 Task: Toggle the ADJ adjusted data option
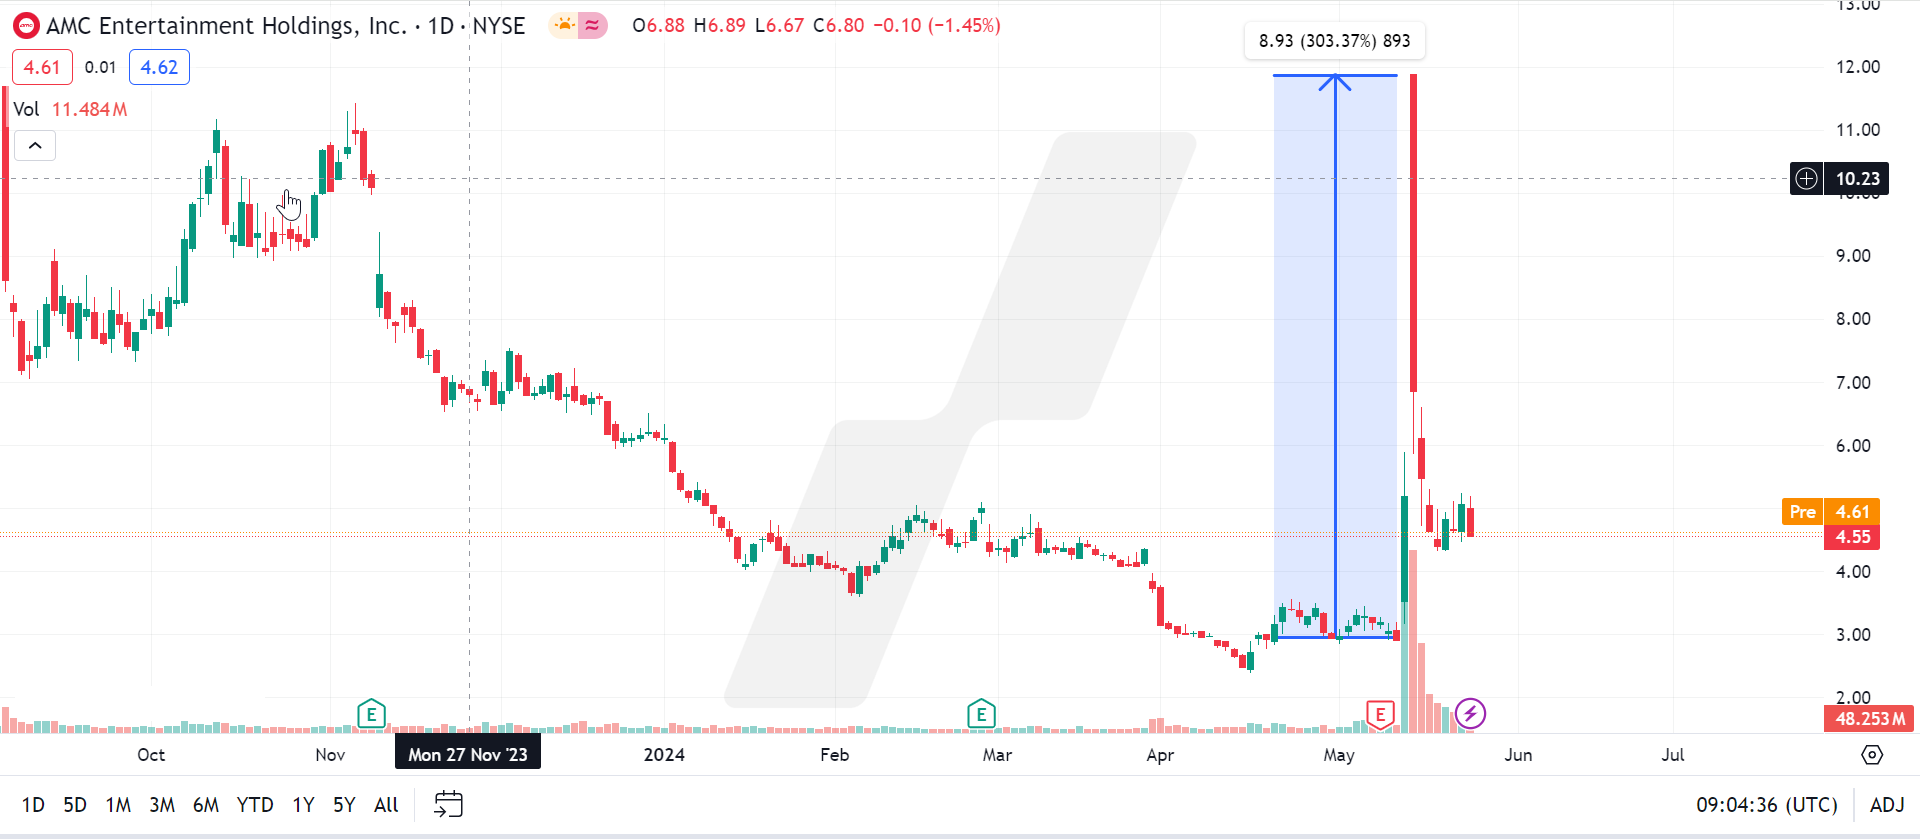click(x=1886, y=805)
